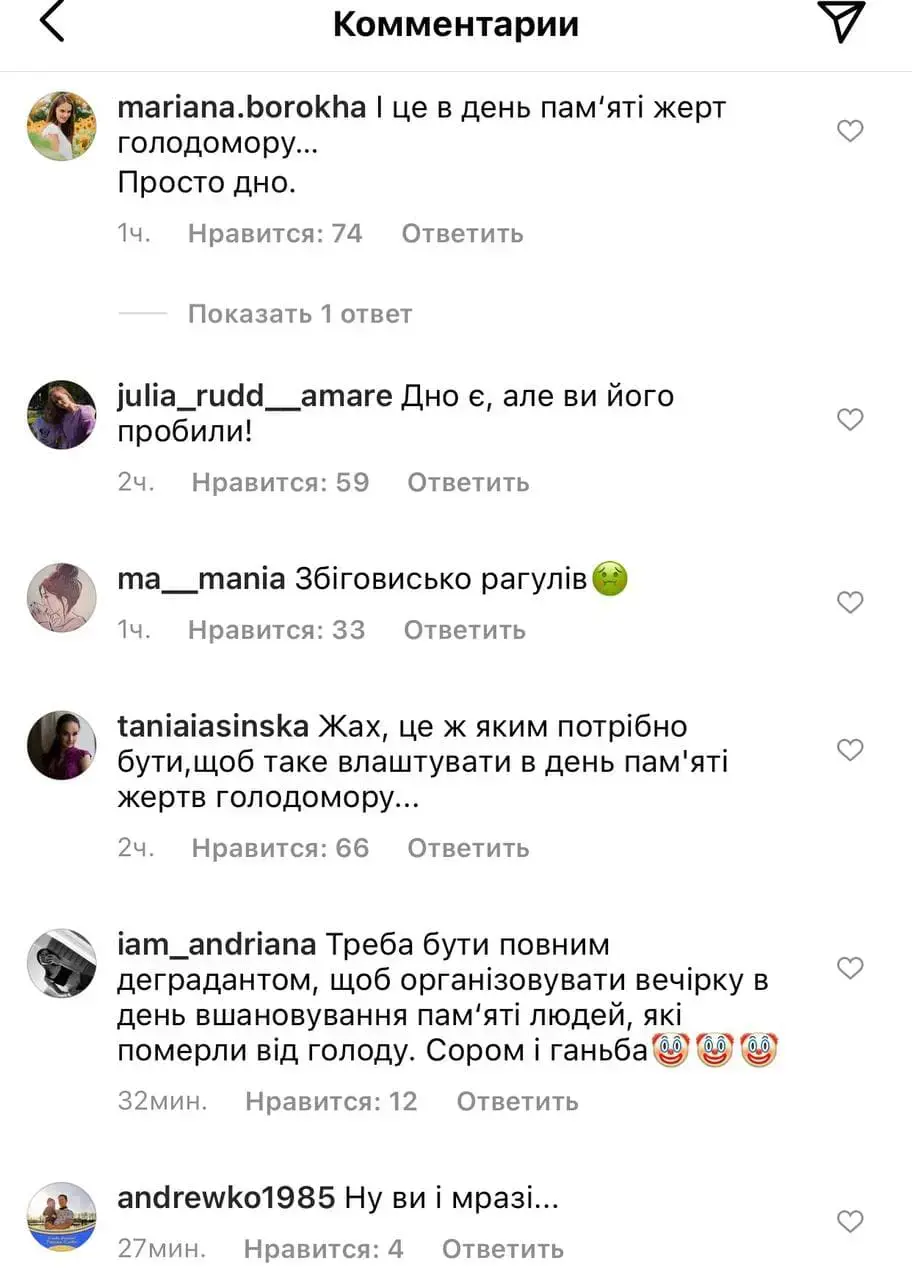Viewport: 912px width, 1280px height.
Task: Like mariana.borokha's comment with the heart
Action: click(849, 131)
